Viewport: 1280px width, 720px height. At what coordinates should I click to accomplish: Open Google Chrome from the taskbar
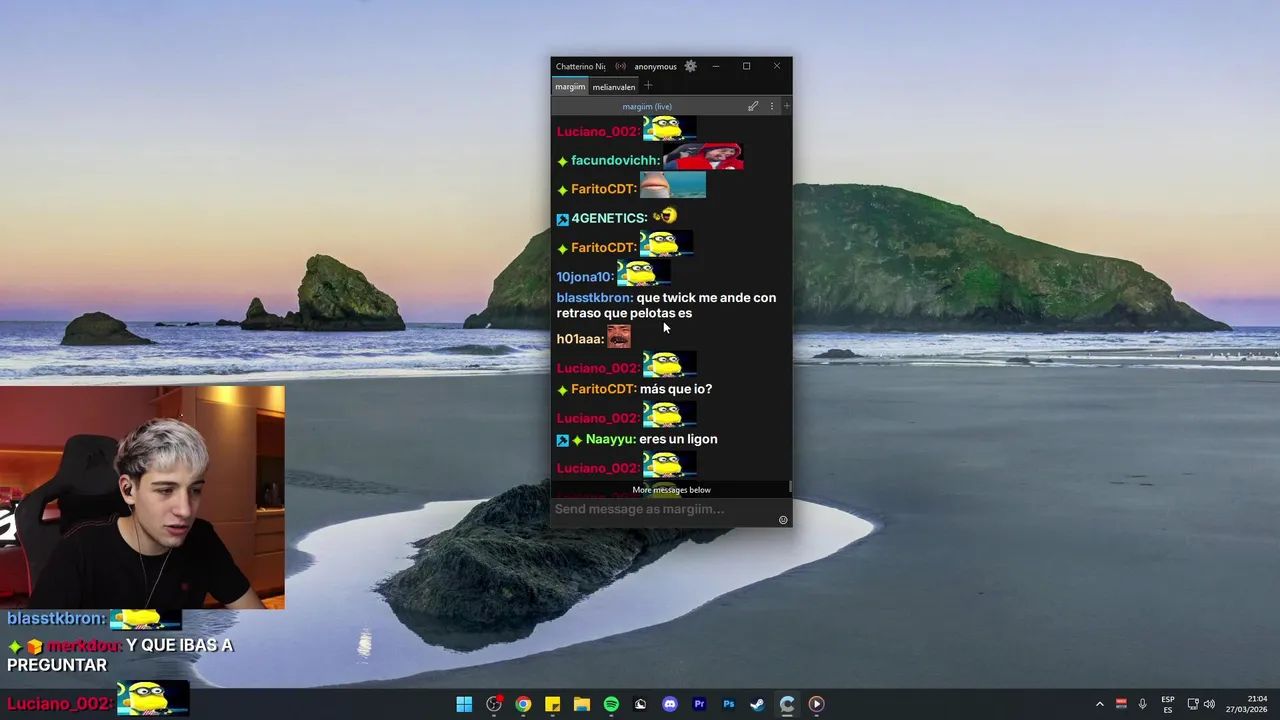coord(523,704)
